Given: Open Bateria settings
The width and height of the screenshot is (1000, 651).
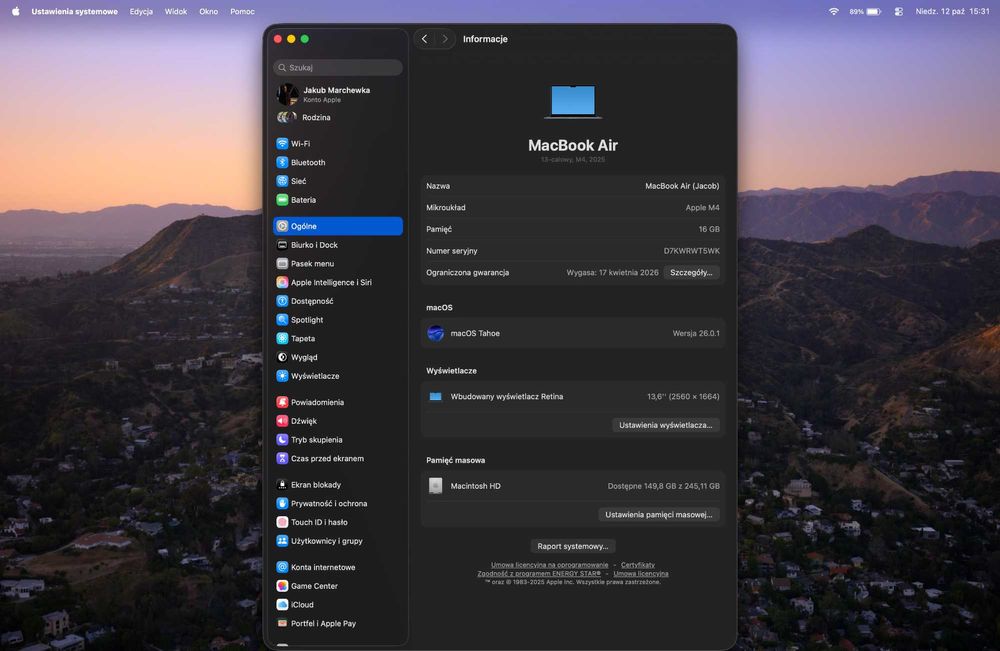Looking at the screenshot, I should (x=337, y=200).
